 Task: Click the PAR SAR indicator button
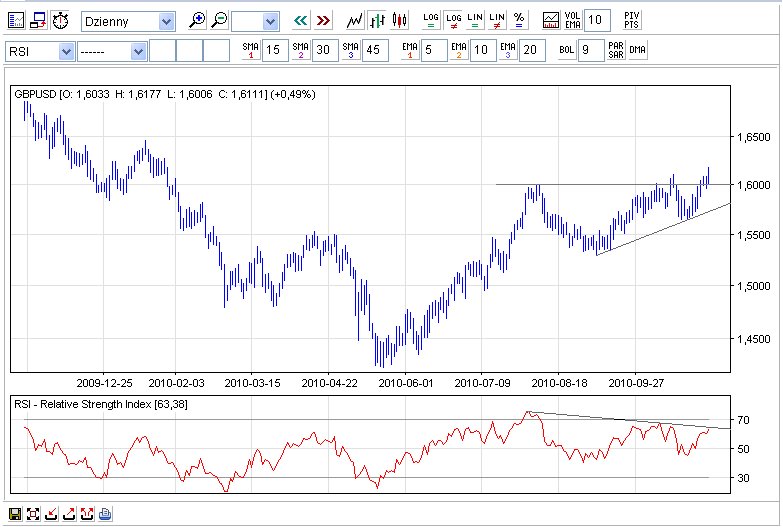(x=616, y=50)
